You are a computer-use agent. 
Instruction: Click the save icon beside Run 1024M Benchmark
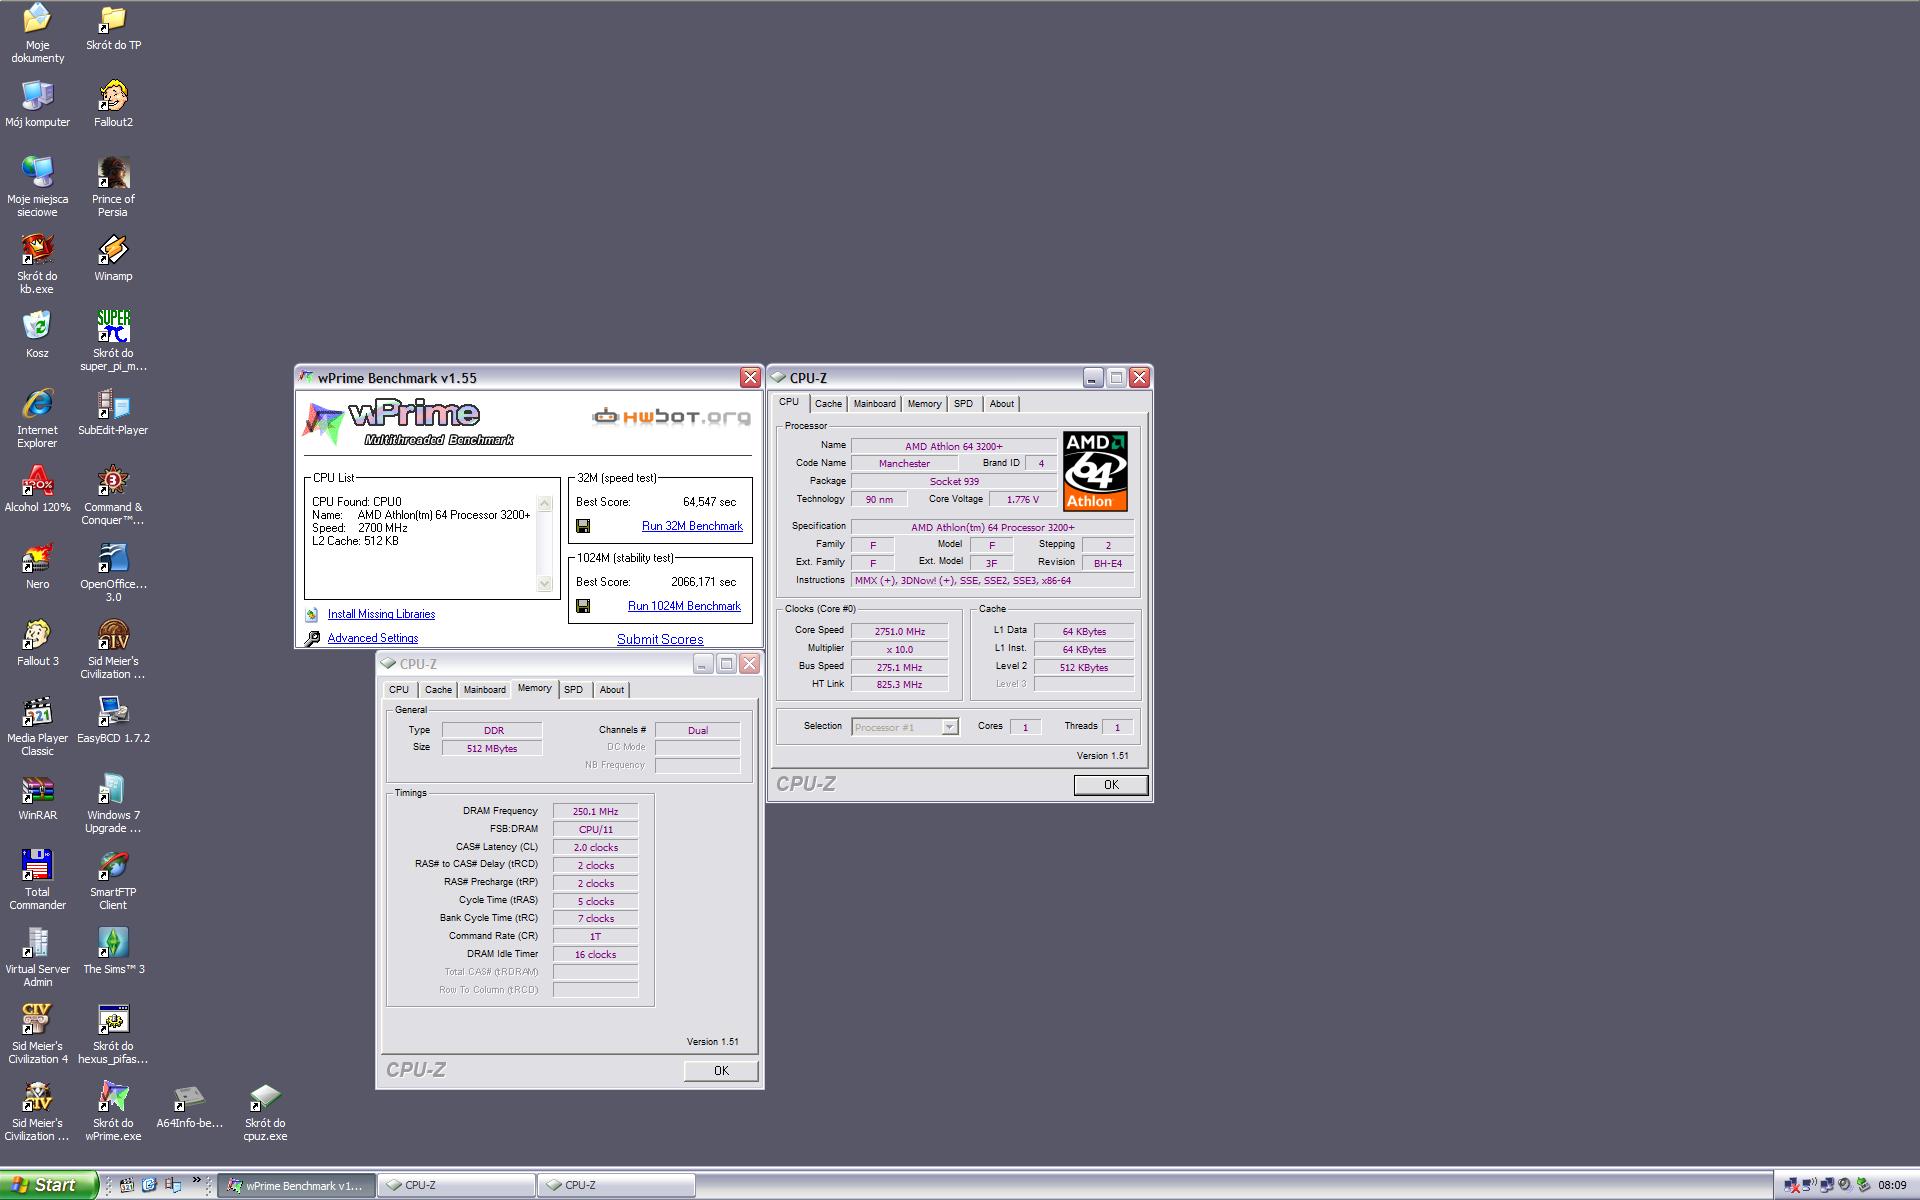(x=583, y=606)
